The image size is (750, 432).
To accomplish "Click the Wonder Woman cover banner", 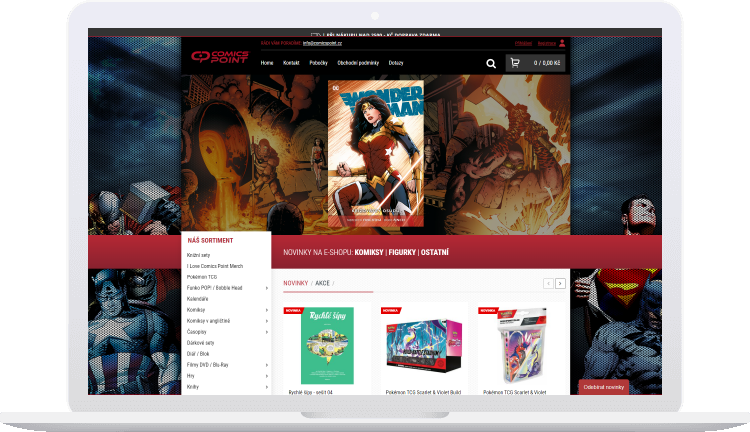I will pos(375,154).
